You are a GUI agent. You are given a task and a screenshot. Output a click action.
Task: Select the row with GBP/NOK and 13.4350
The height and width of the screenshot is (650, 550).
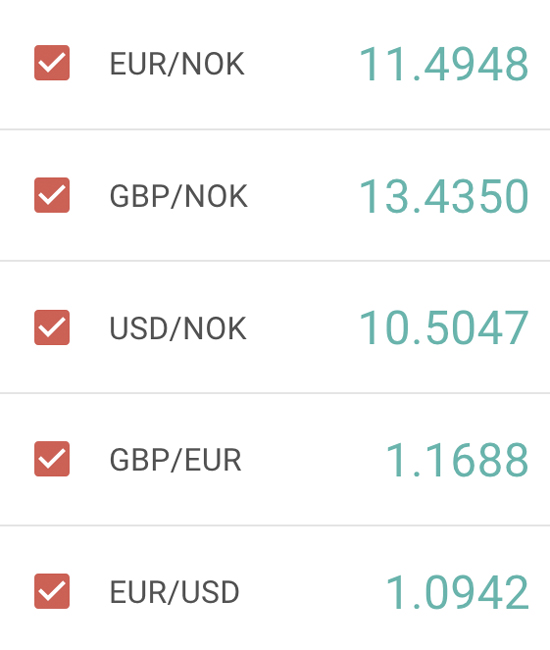pos(275,195)
